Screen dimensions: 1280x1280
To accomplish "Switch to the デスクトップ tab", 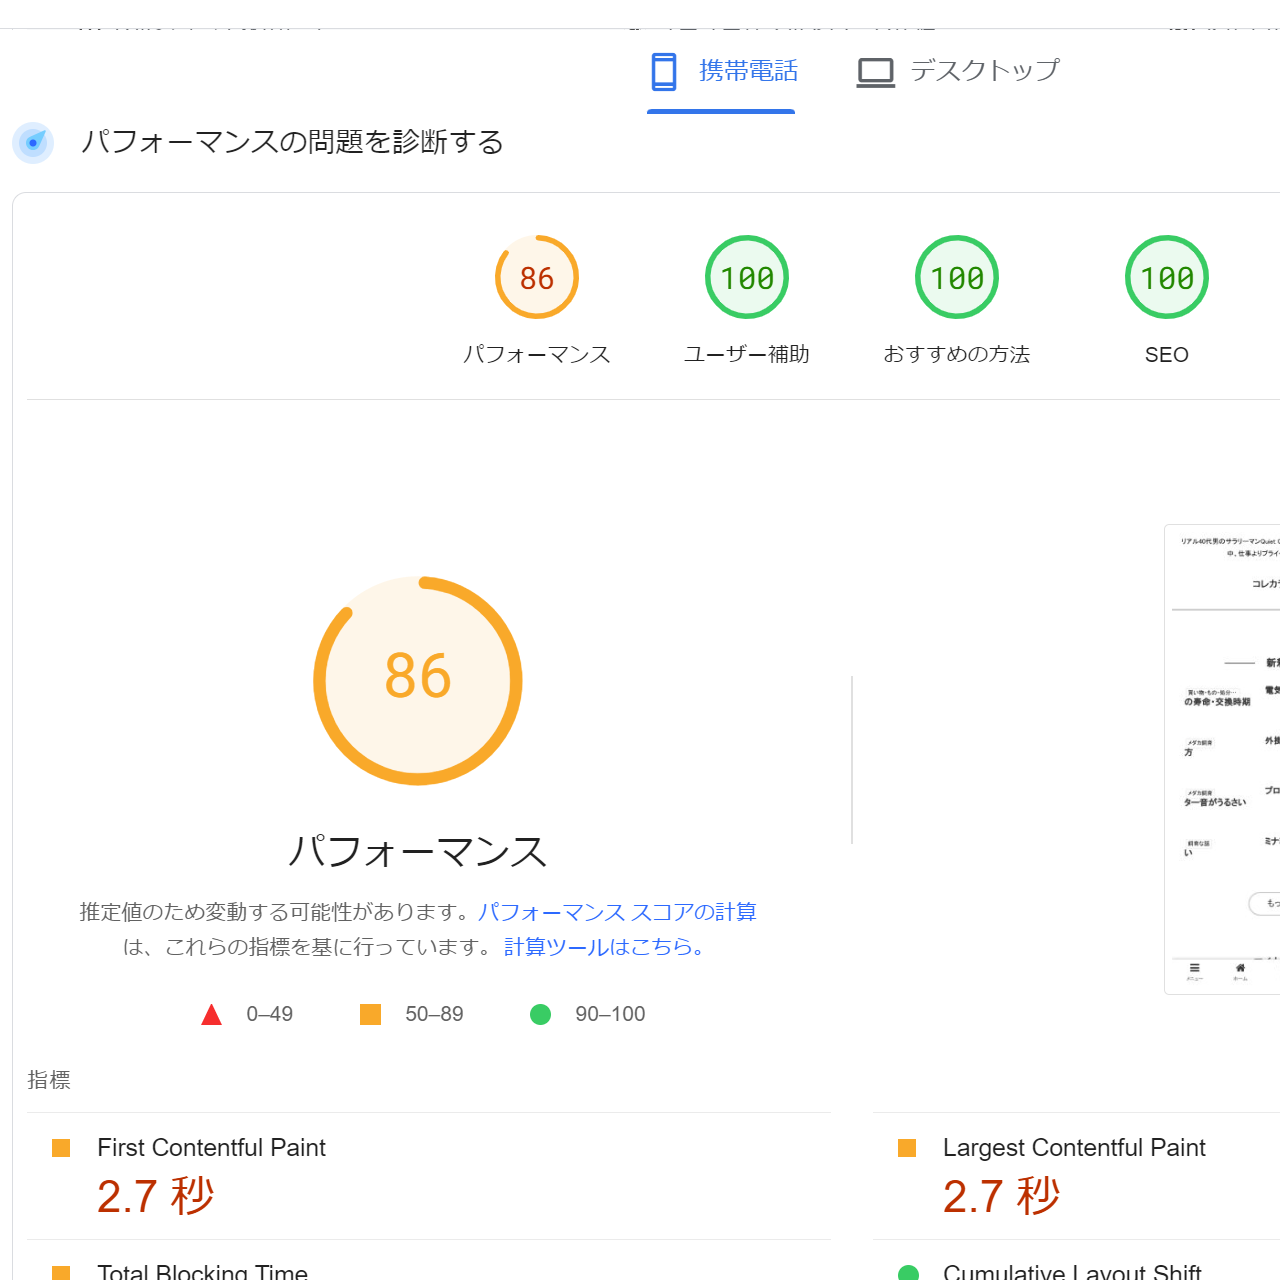I will (957, 72).
